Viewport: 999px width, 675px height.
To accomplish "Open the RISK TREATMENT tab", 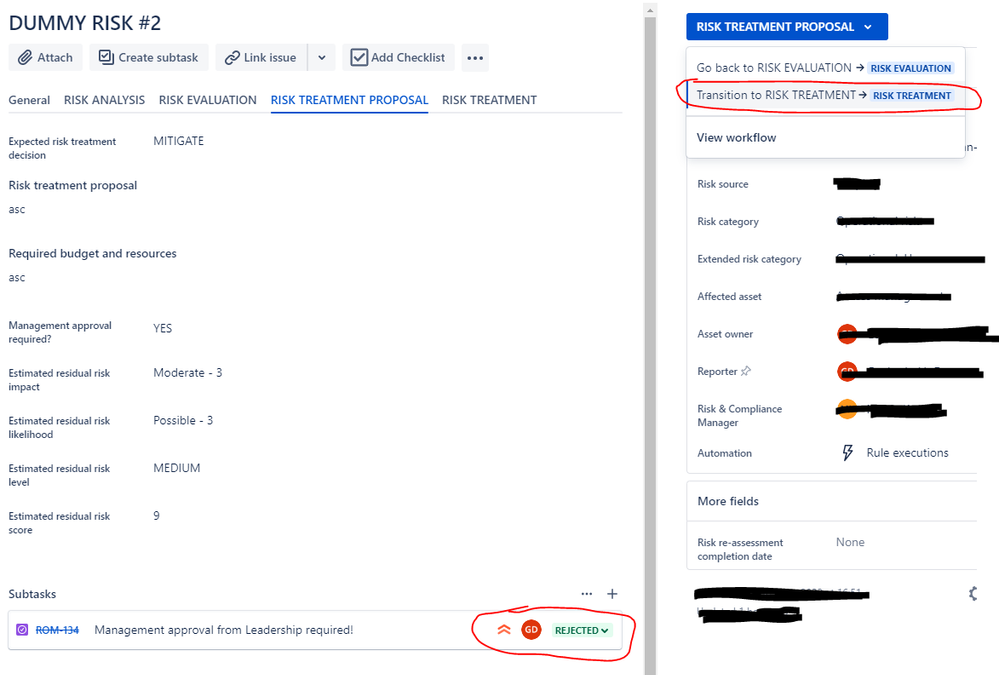I will (489, 100).
